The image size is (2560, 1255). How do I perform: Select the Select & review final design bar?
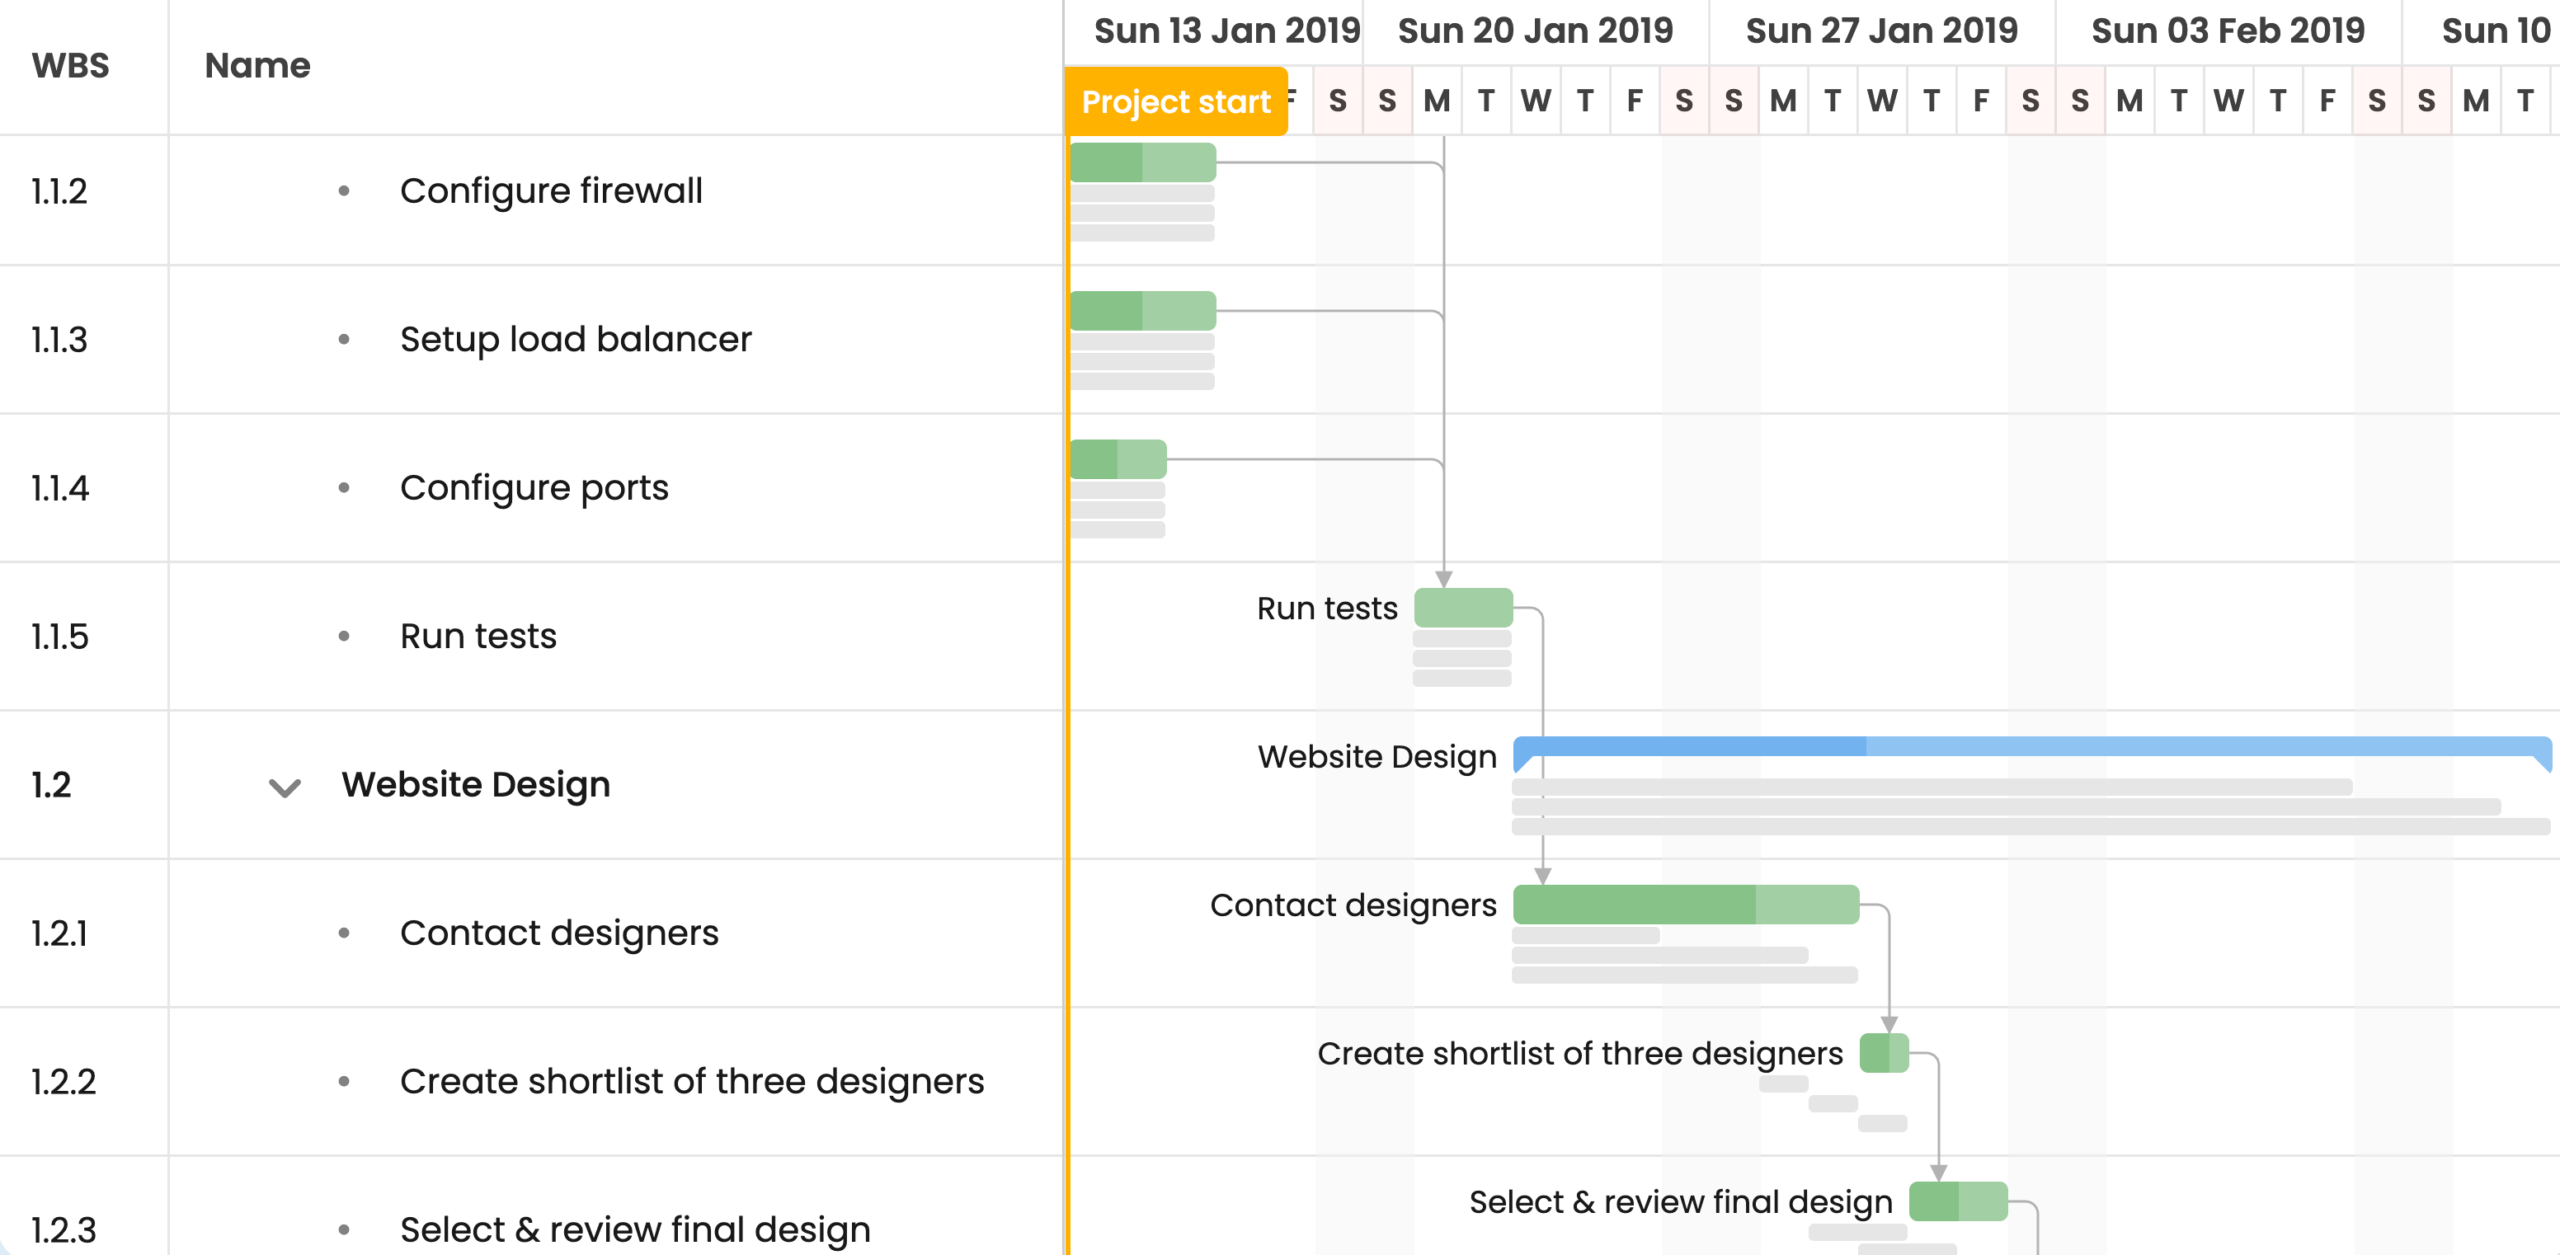(1958, 1201)
